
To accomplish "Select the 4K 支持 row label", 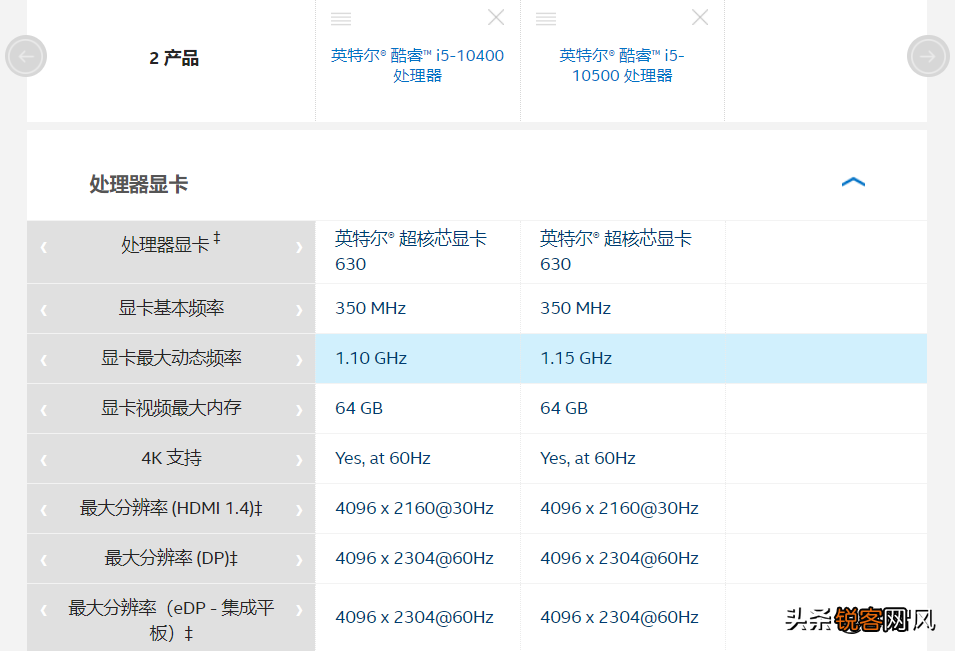I will point(171,458).
